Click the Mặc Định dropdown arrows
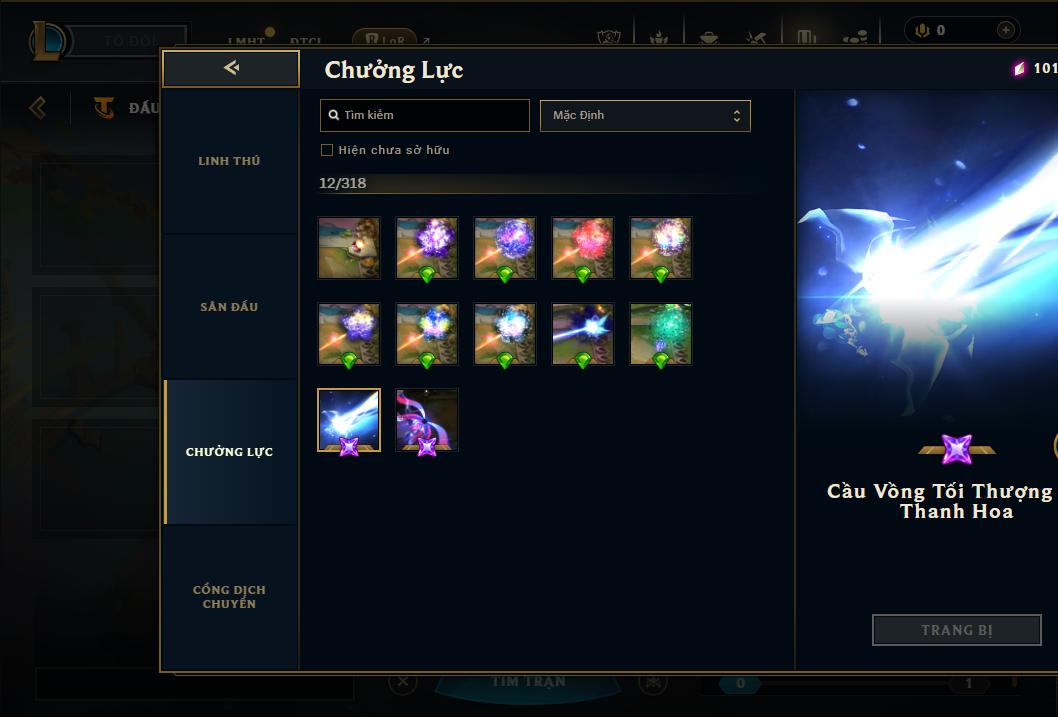The width and height of the screenshot is (1058, 717). [x=737, y=115]
